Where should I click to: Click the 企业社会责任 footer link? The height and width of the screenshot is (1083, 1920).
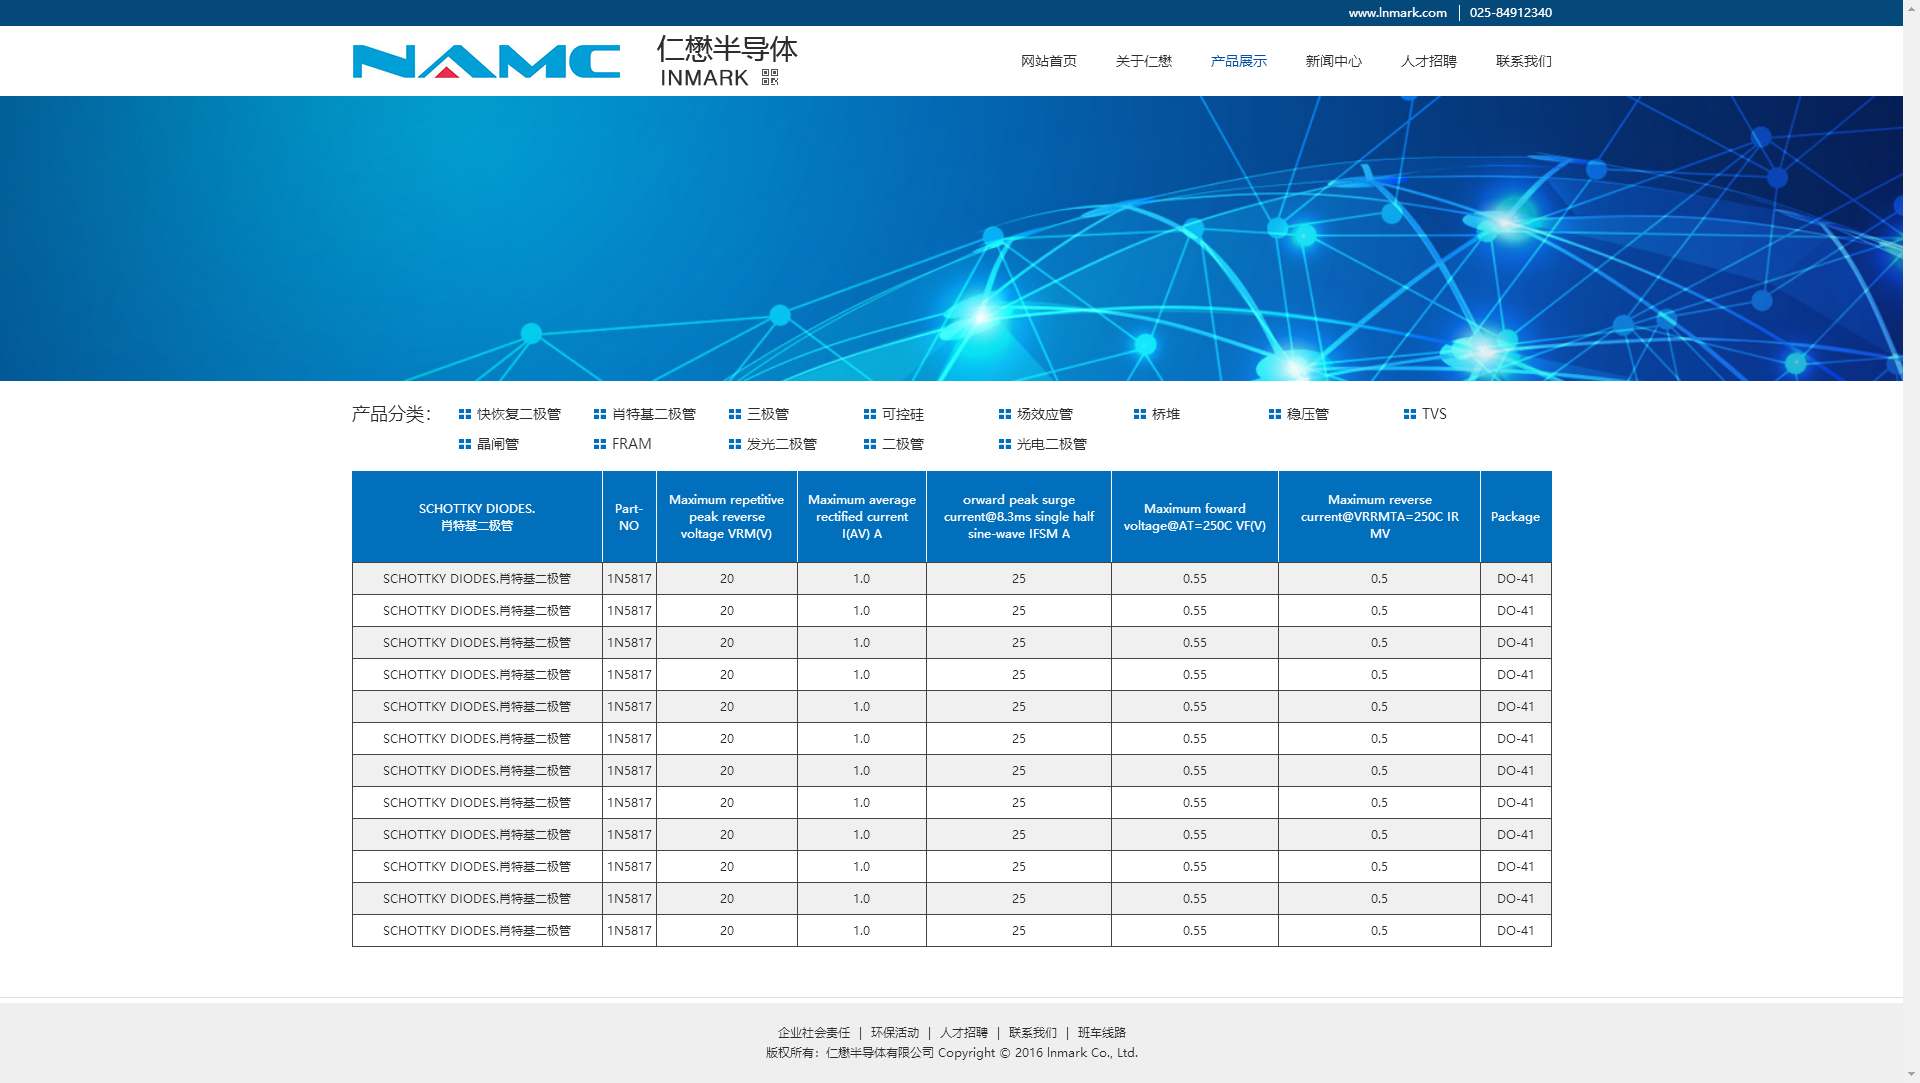[814, 1032]
